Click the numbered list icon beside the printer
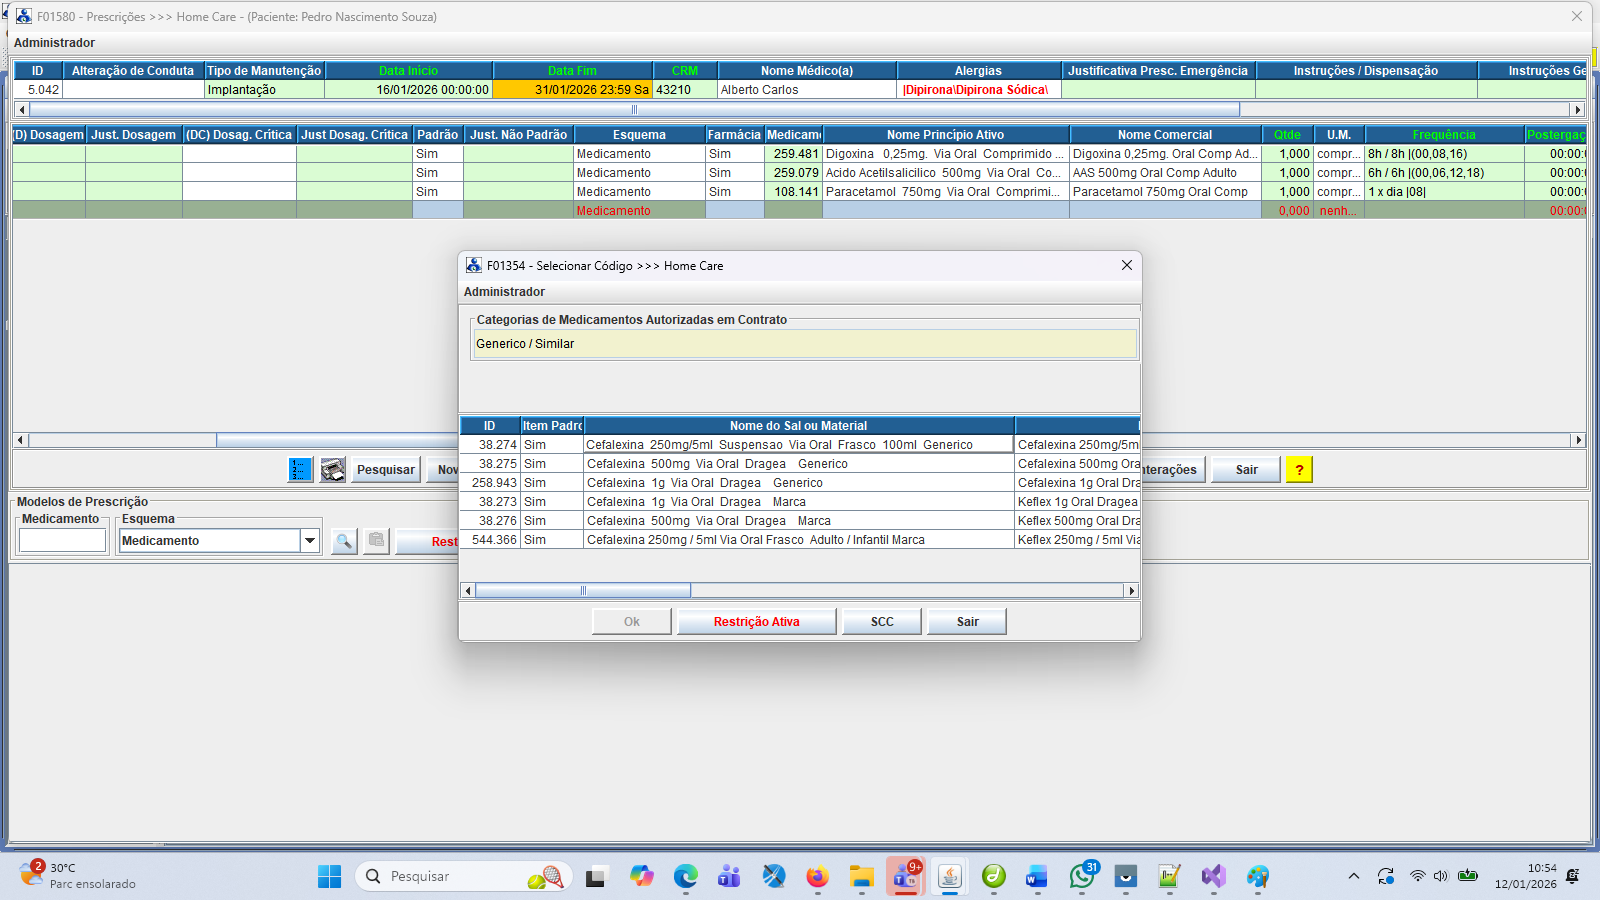This screenshot has height=900, width=1600. click(x=300, y=470)
